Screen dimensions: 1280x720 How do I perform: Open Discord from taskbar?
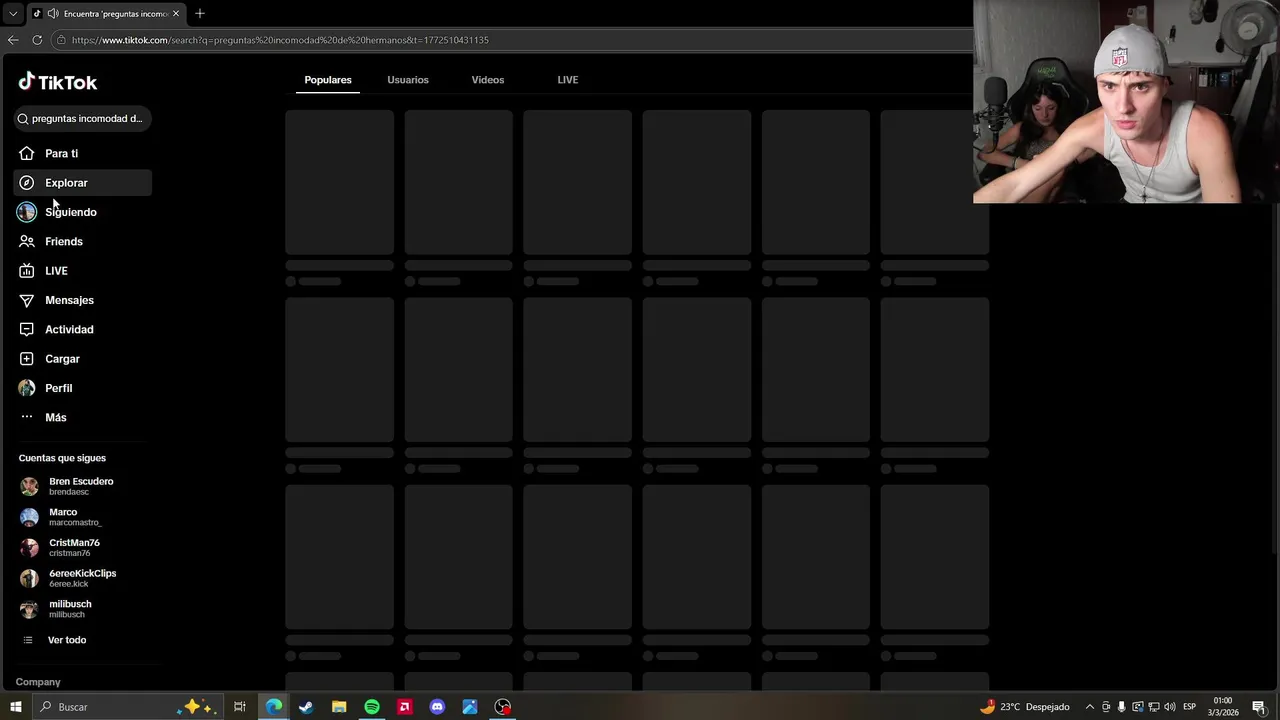(437, 707)
